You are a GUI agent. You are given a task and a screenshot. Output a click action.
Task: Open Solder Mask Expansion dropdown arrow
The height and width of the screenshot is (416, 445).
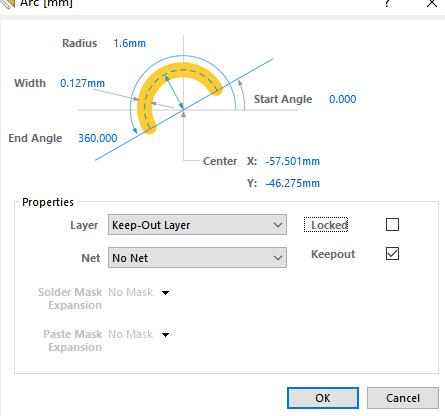click(165, 293)
